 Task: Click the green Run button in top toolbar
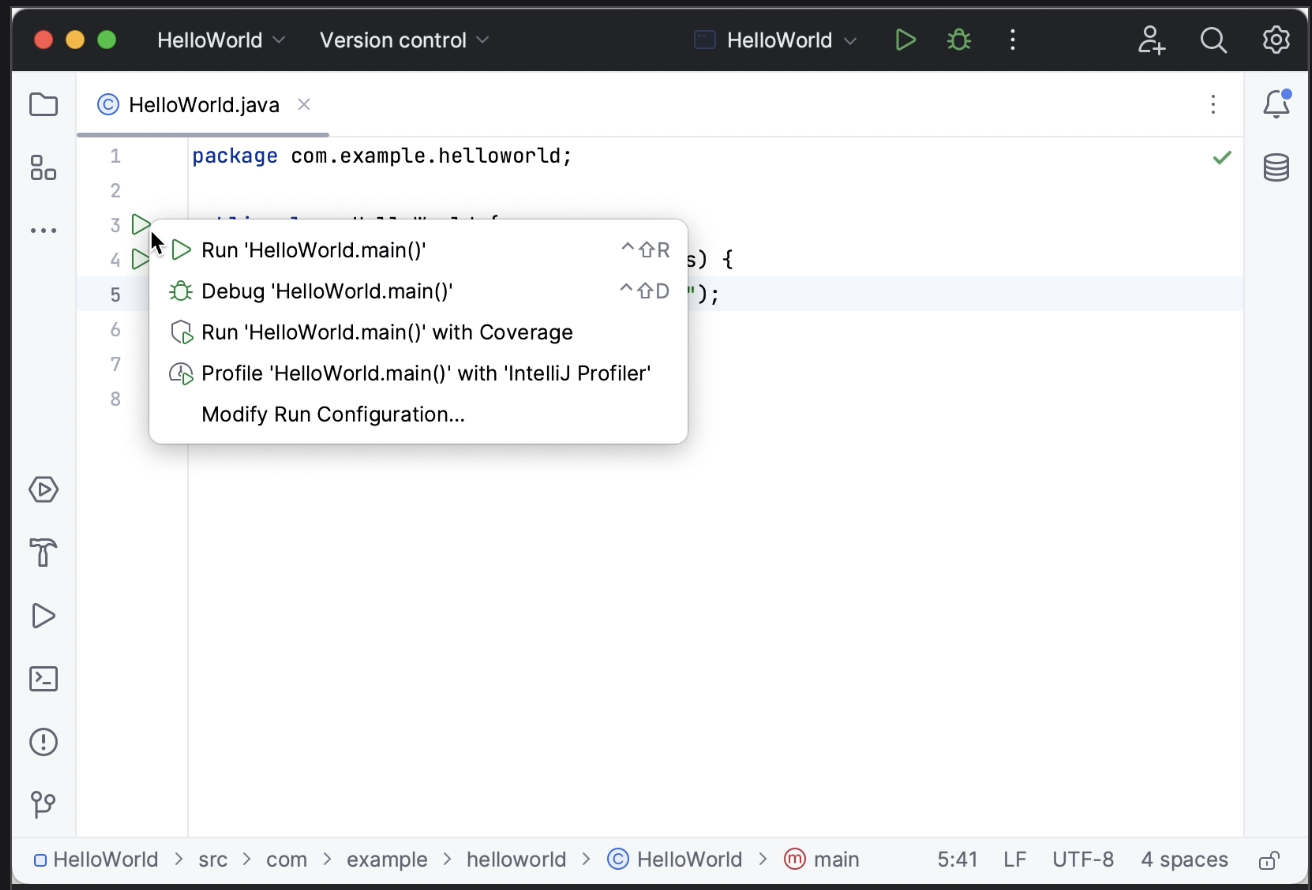(905, 40)
